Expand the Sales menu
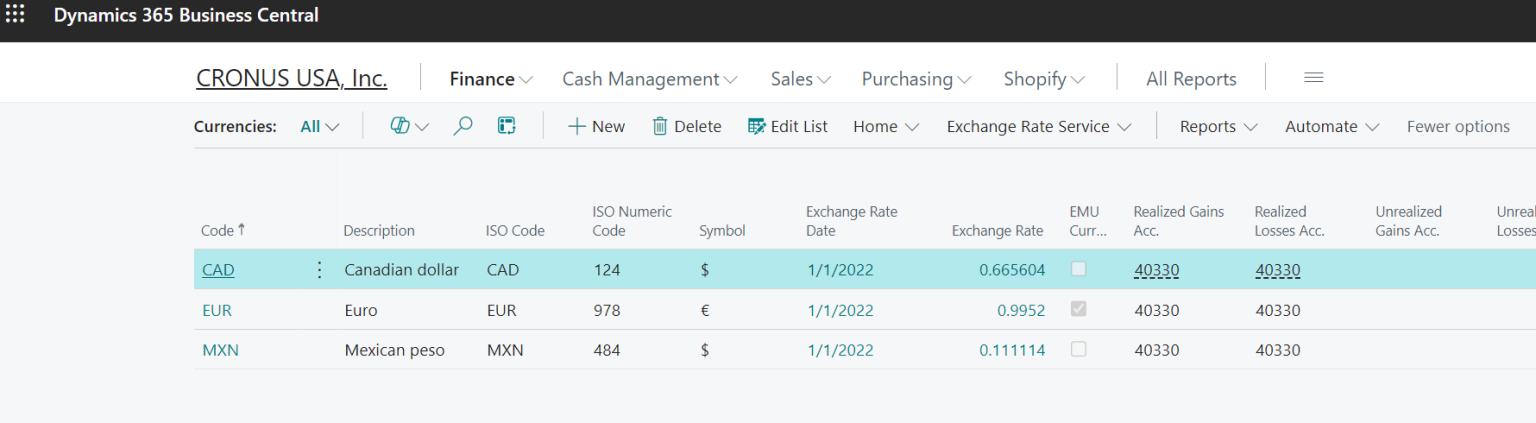The height and width of the screenshot is (423, 1536). pyautogui.click(x=801, y=79)
